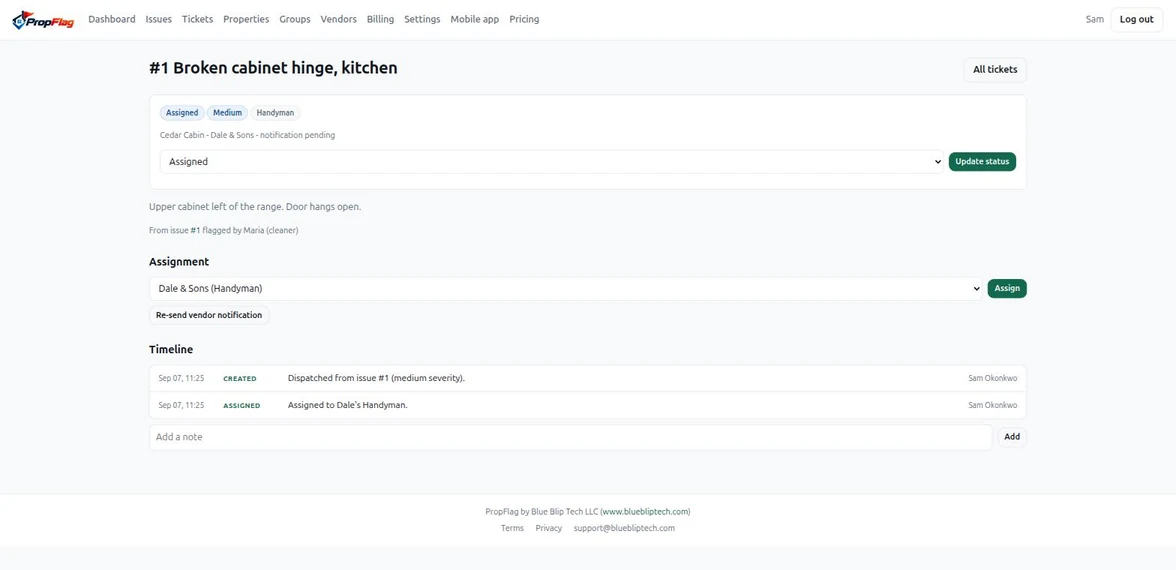Click Re-send vendor notification
The height and width of the screenshot is (570, 1176).
[209, 315]
